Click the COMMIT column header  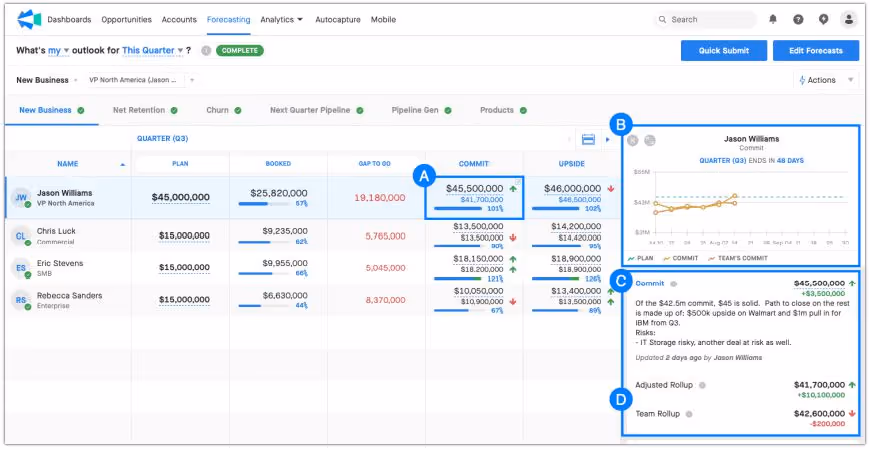[474, 164]
